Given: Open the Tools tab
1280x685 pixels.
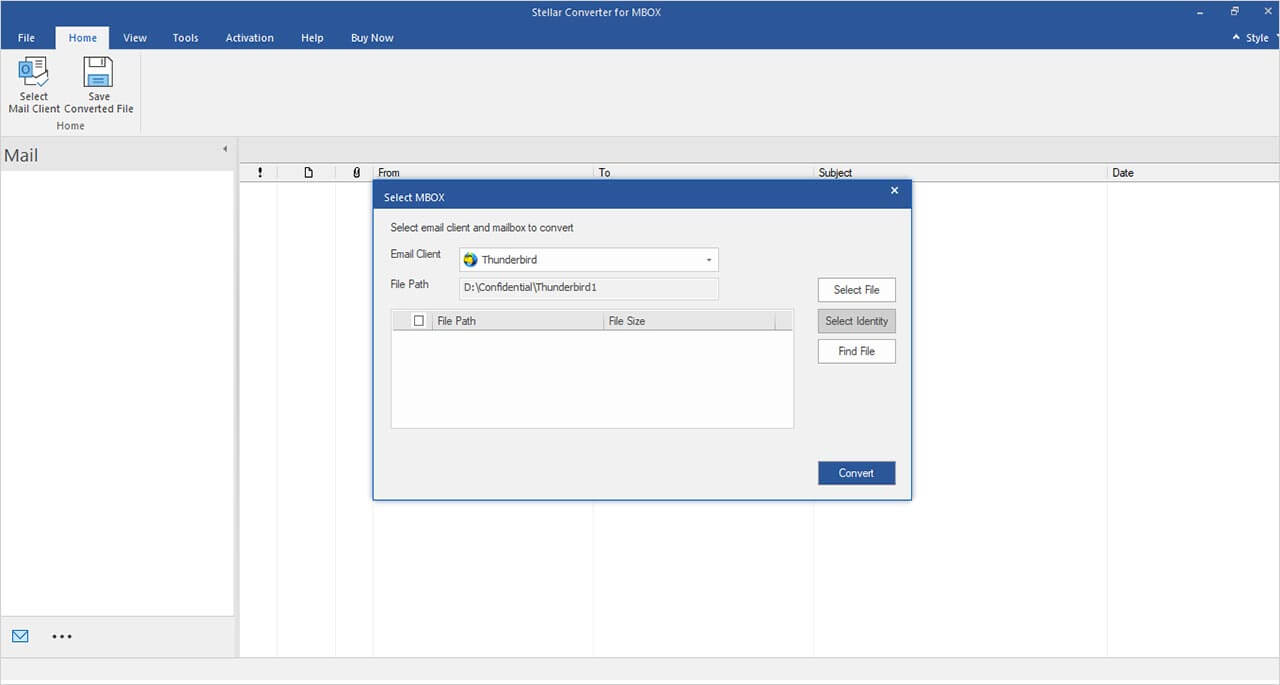Looking at the screenshot, I should (185, 38).
